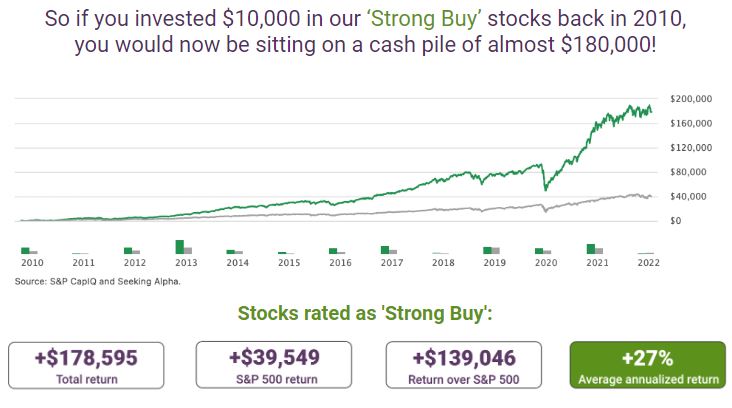Image resolution: width=732 pixels, height=408 pixels.
Task: Click the +$178,595 Total return box
Action: (84, 365)
